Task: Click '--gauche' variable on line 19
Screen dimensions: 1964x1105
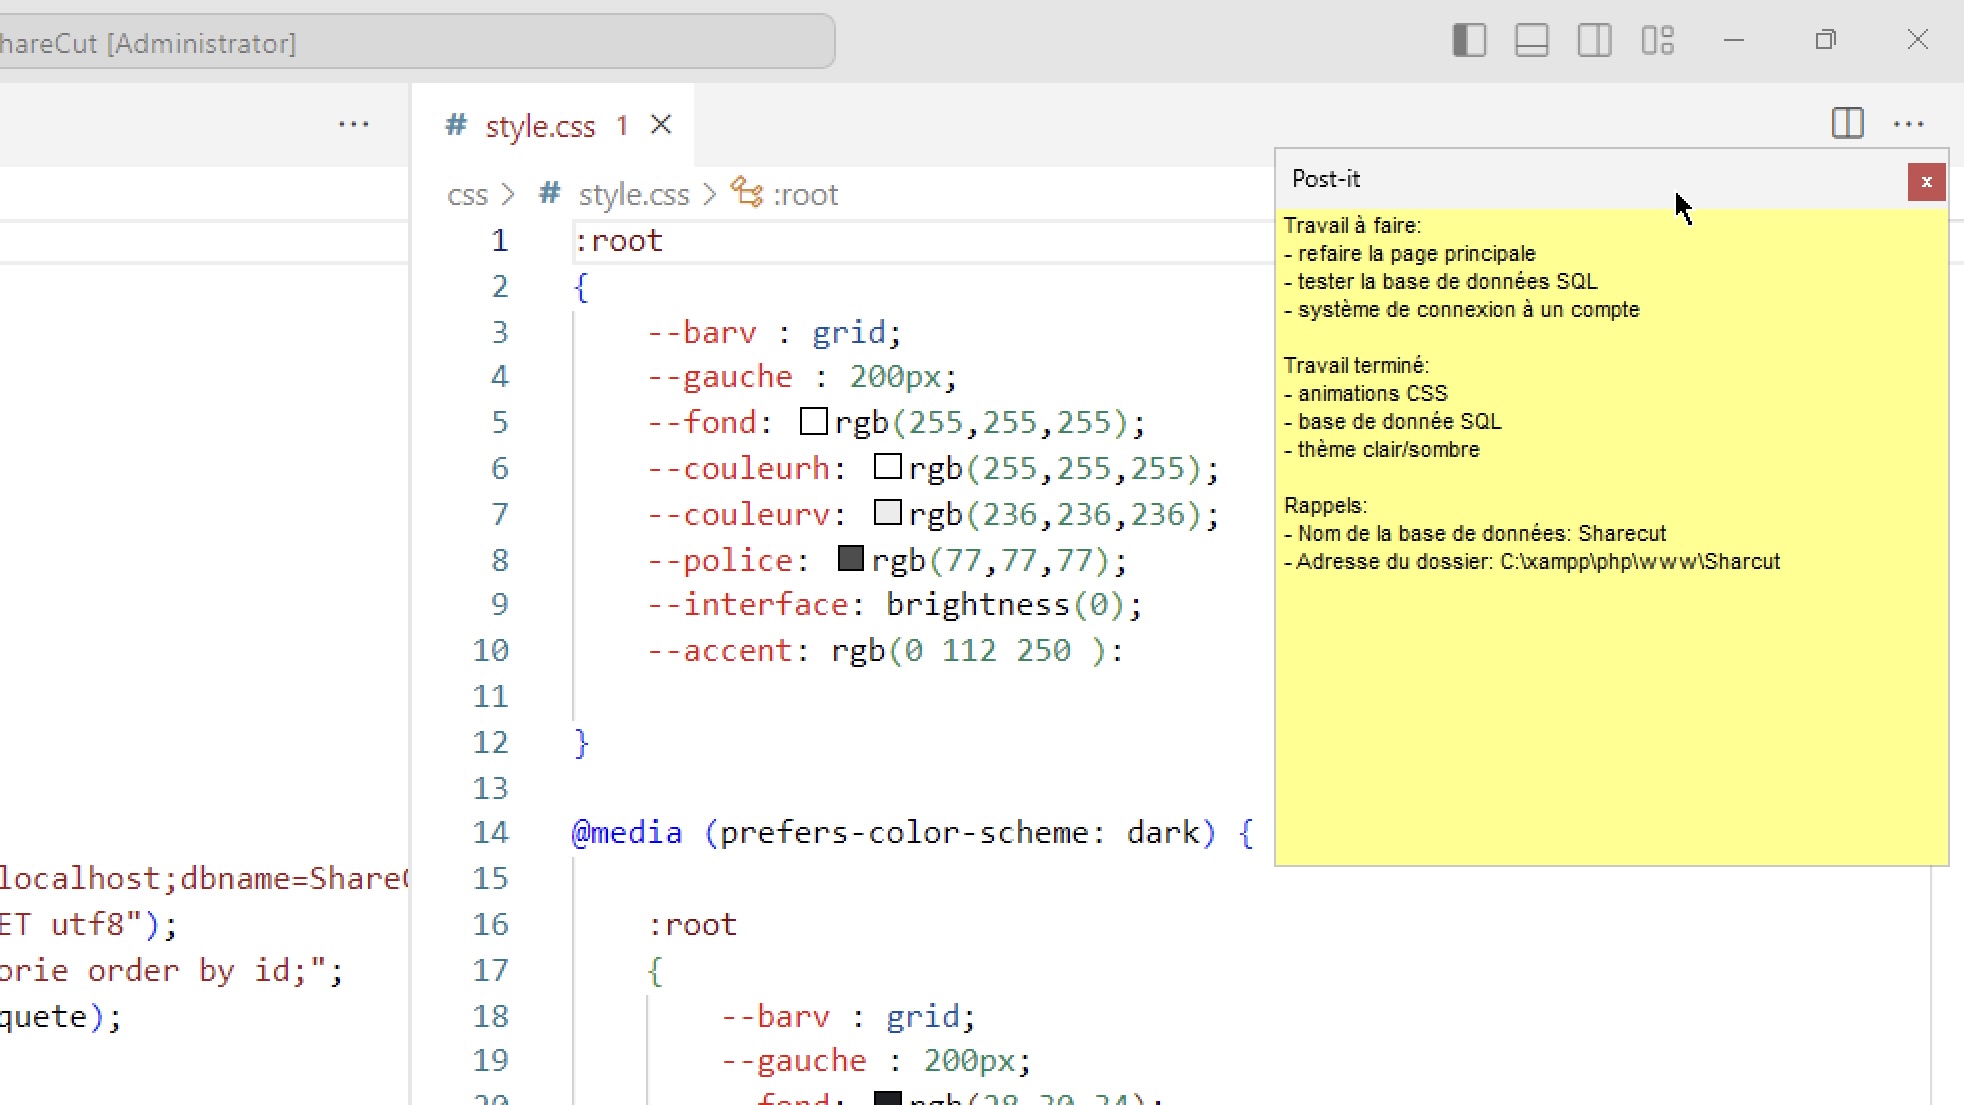Action: pyautogui.click(x=794, y=1061)
